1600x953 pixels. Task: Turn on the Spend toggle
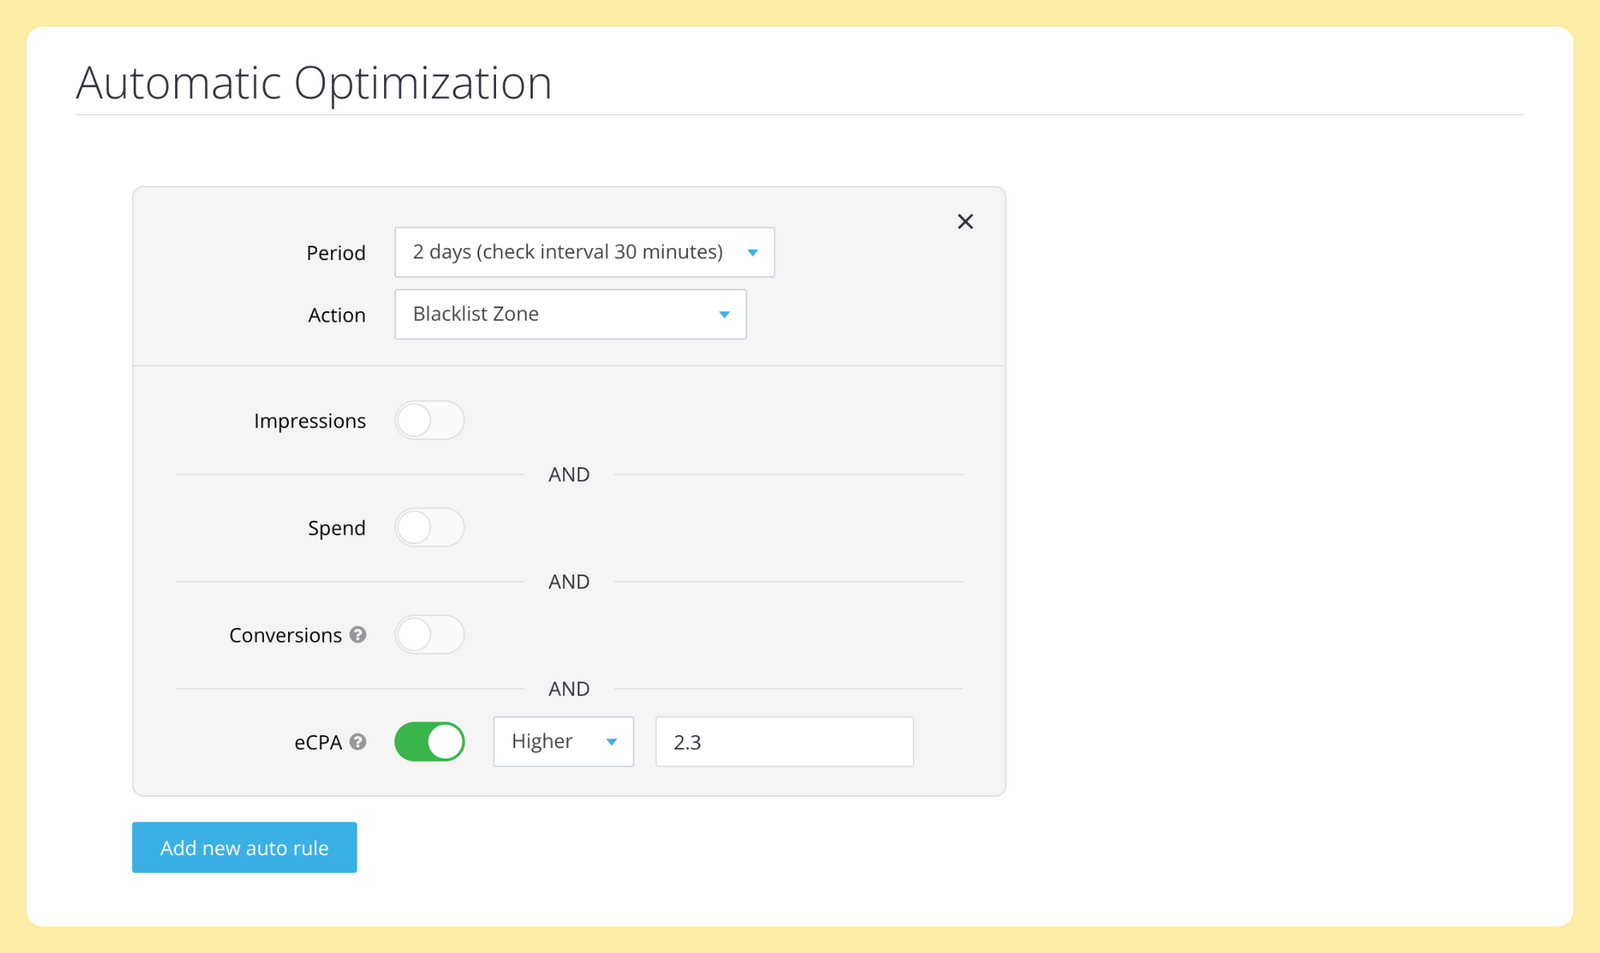[430, 527]
